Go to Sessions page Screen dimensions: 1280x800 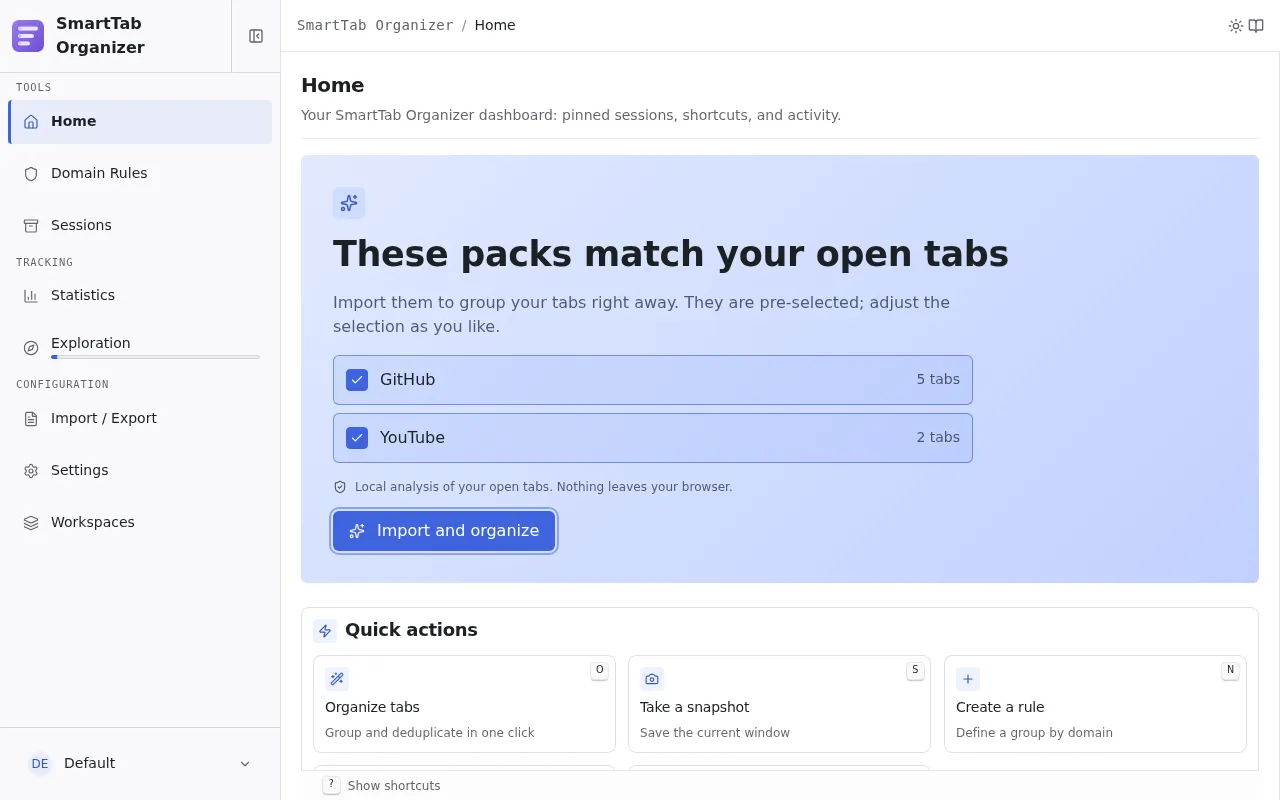pyautogui.click(x=140, y=226)
